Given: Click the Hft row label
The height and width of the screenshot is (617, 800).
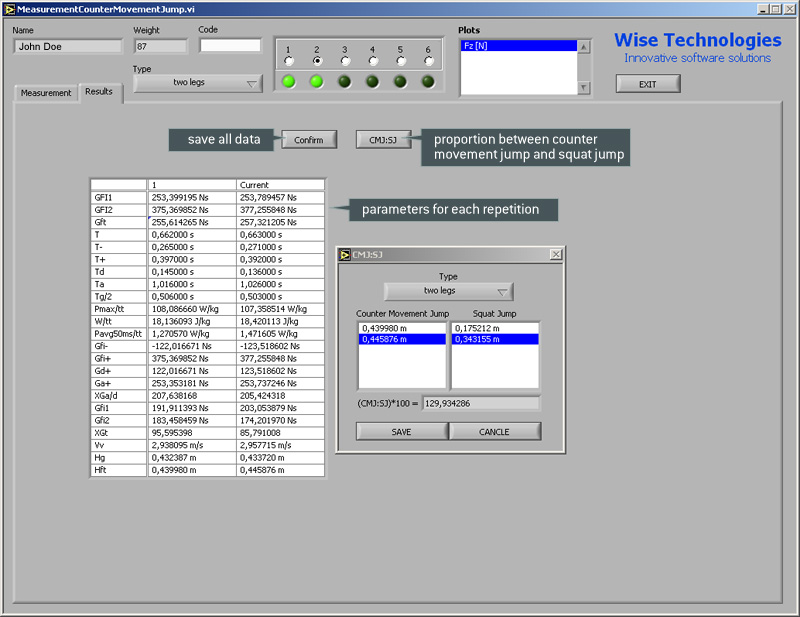Looking at the screenshot, I should click(119, 470).
